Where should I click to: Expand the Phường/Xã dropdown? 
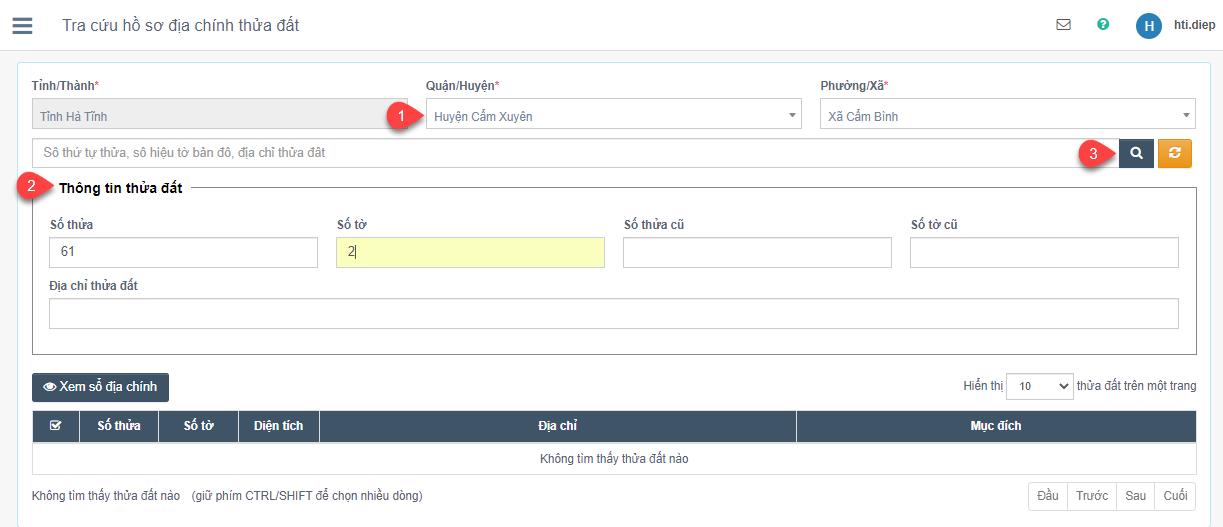(x=1007, y=116)
